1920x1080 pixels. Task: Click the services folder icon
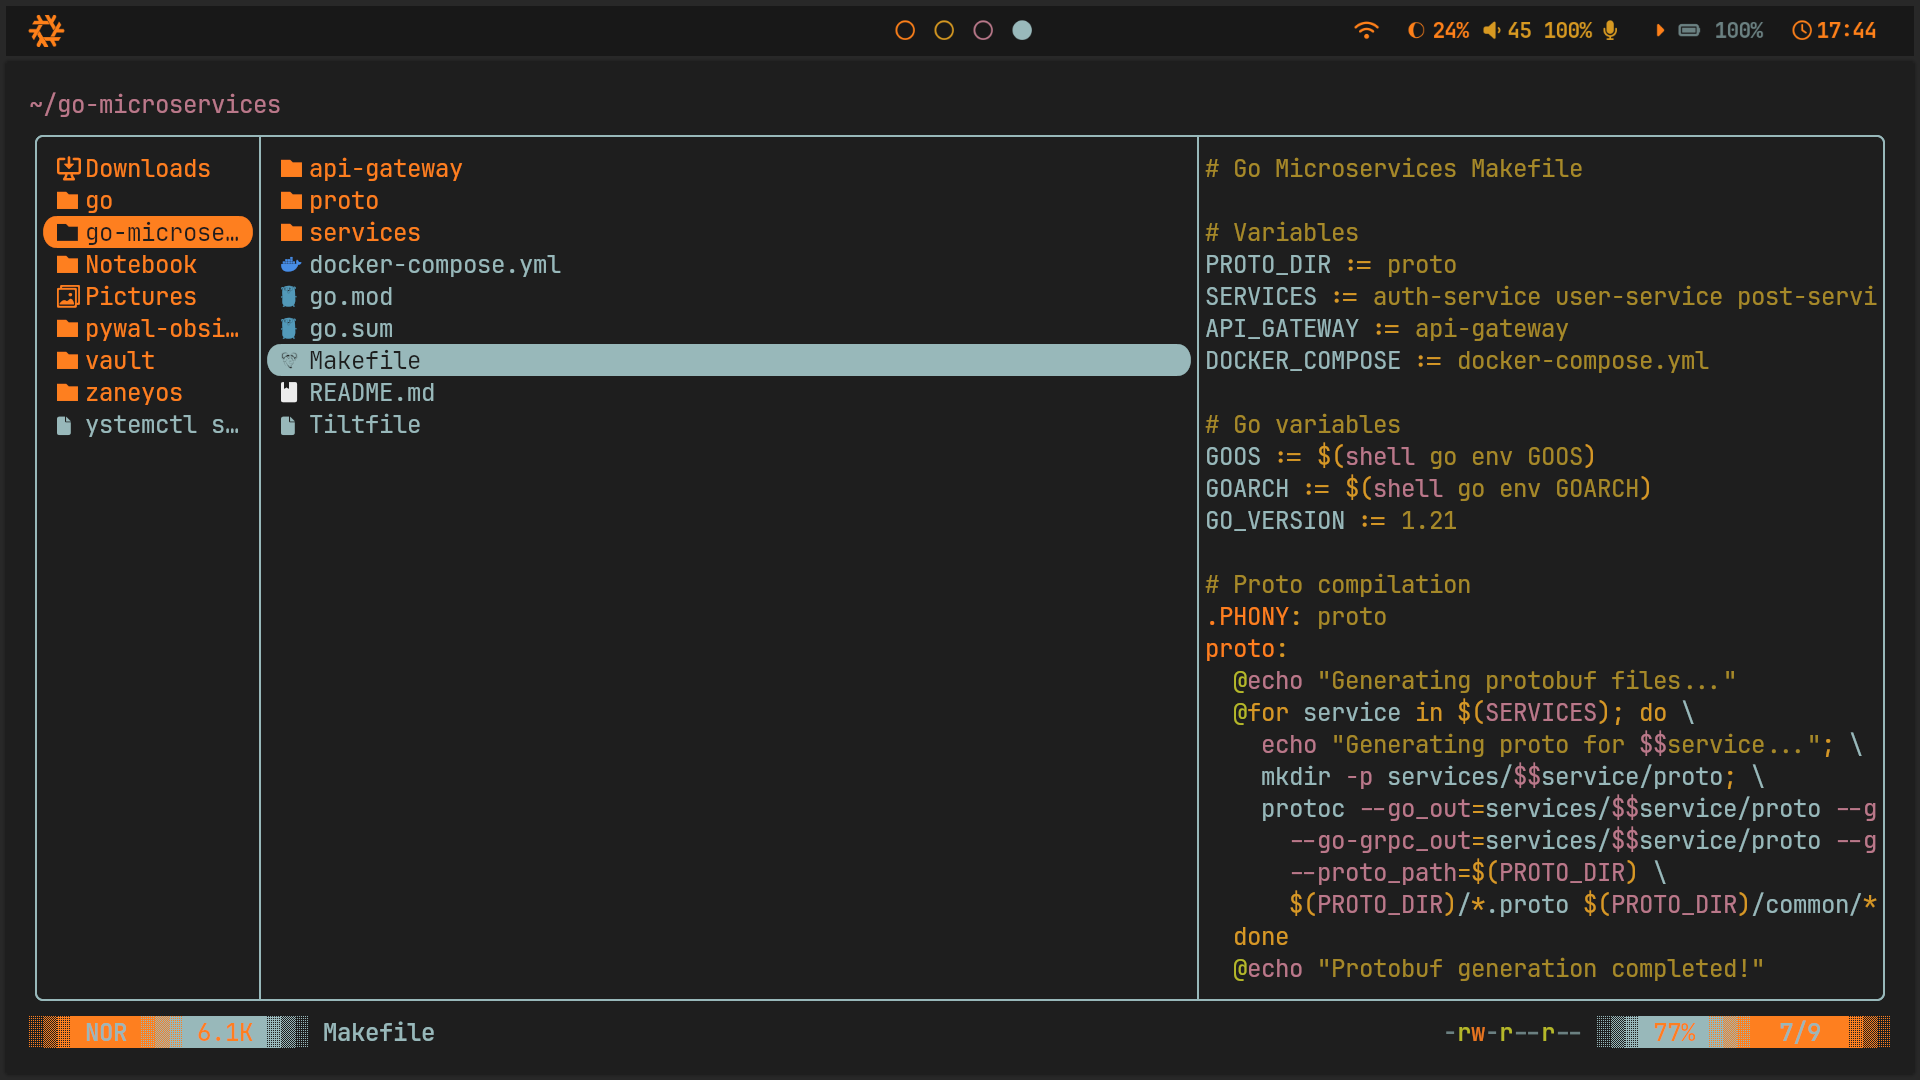point(291,233)
